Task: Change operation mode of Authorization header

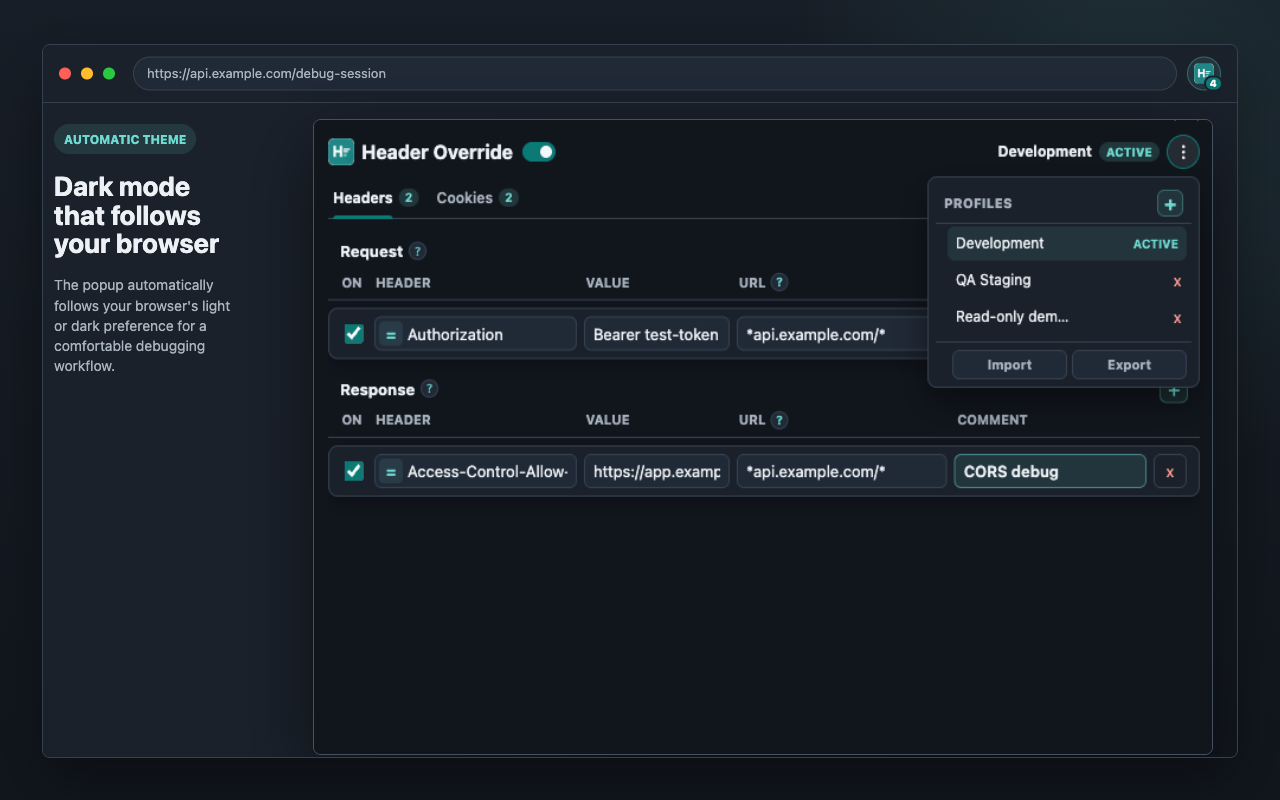Action: point(391,334)
